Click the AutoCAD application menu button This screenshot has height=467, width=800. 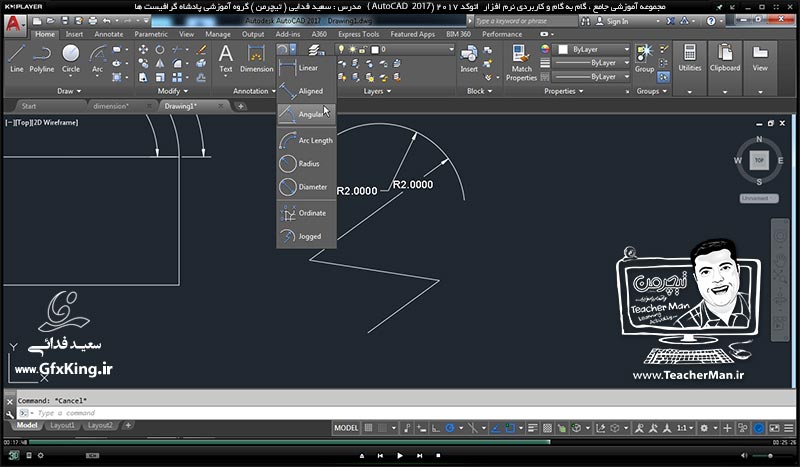tap(15, 24)
